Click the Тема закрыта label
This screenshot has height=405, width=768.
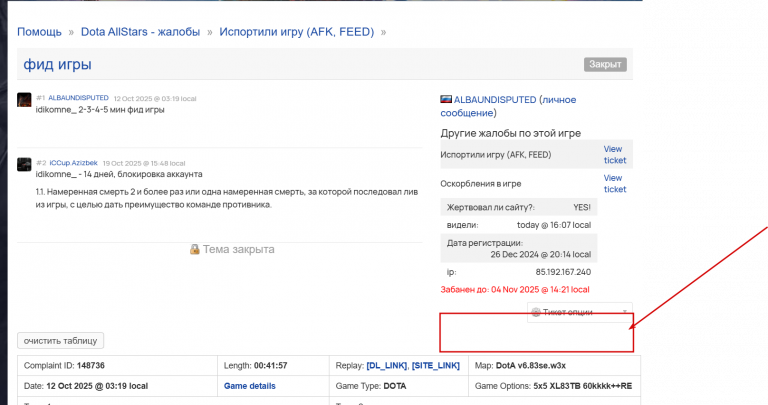pos(239,249)
